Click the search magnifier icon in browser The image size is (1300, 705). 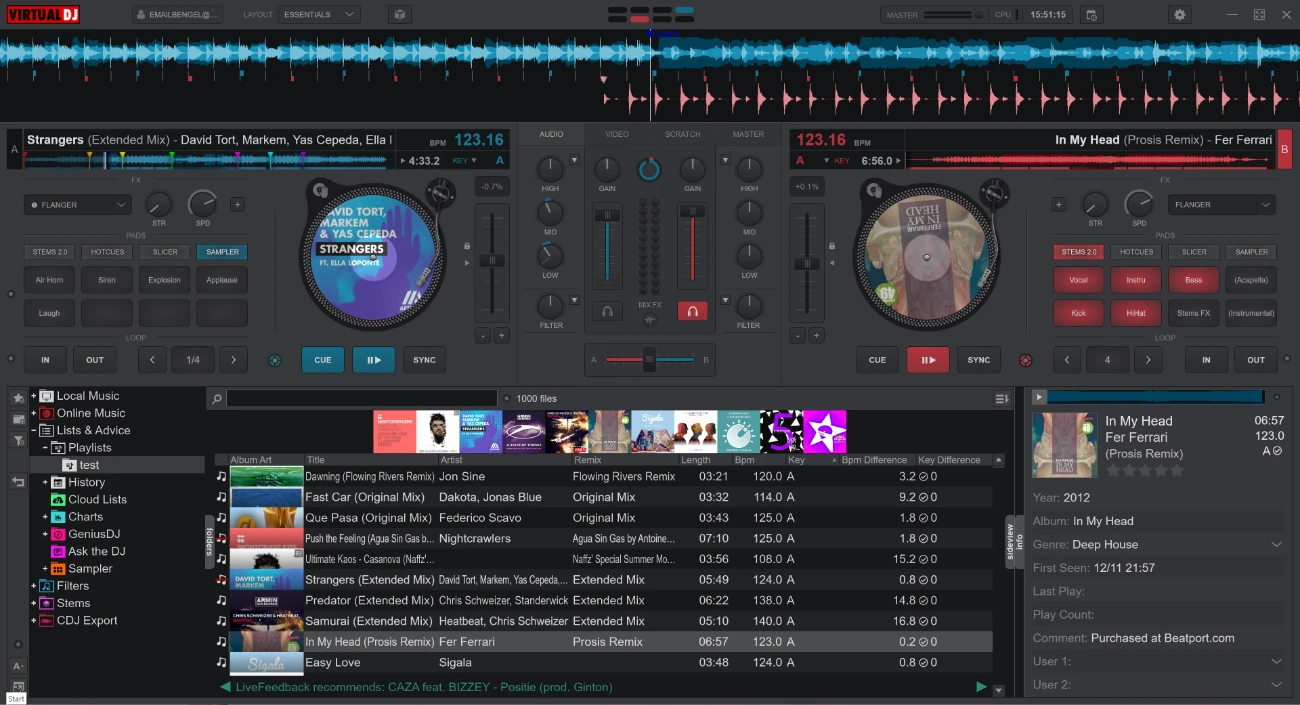pyautogui.click(x=217, y=399)
